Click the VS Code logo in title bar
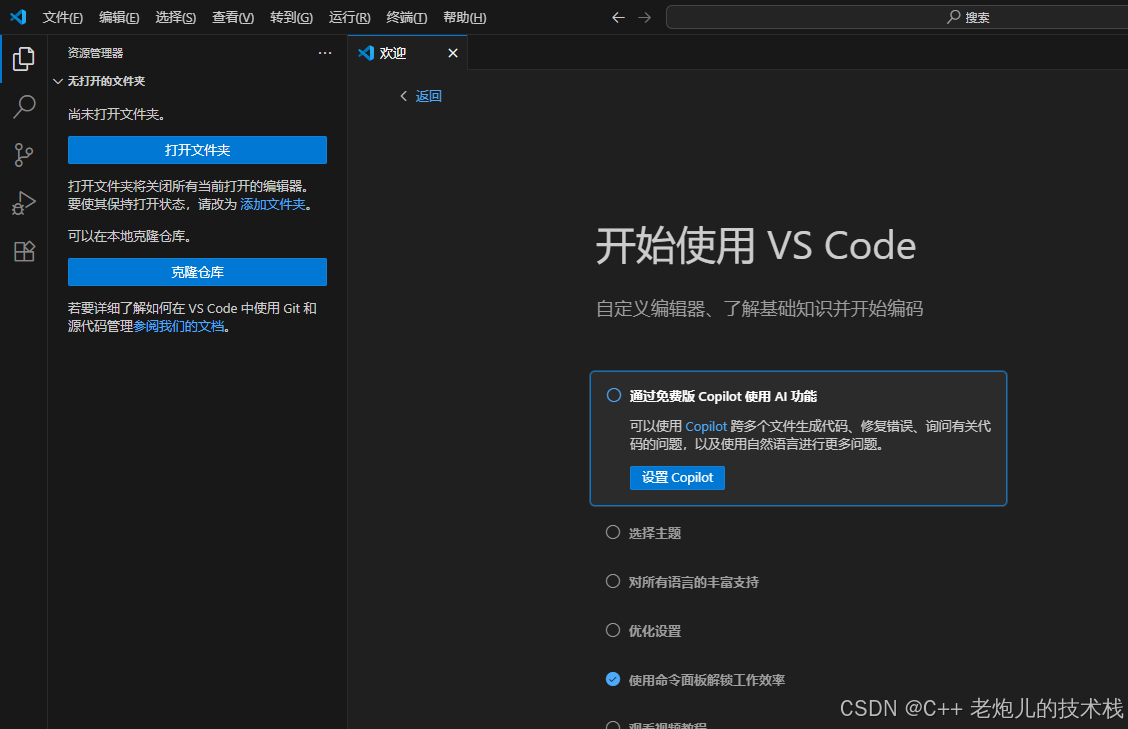The image size is (1128, 729). click(x=18, y=17)
